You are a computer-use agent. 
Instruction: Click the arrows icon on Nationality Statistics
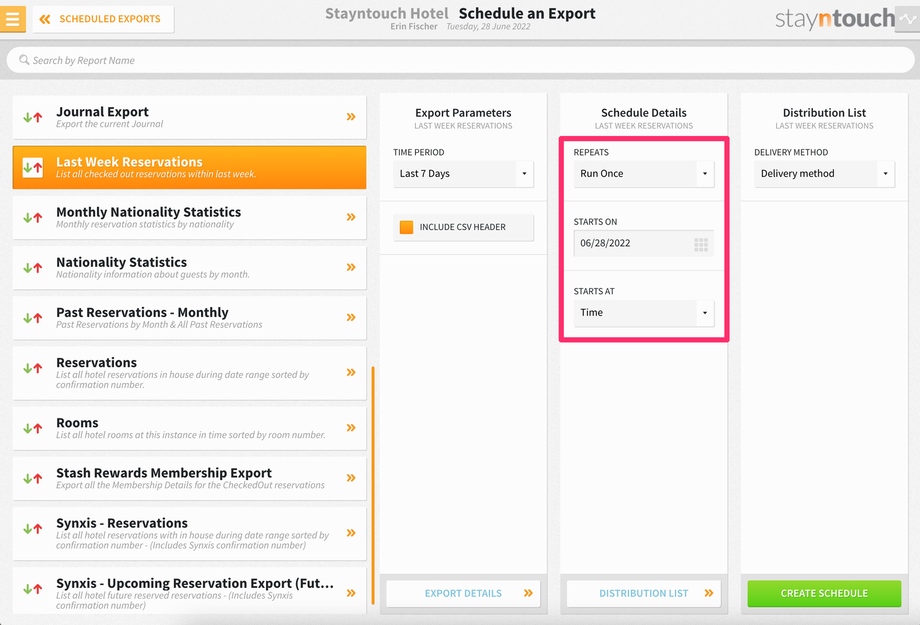(x=33, y=268)
